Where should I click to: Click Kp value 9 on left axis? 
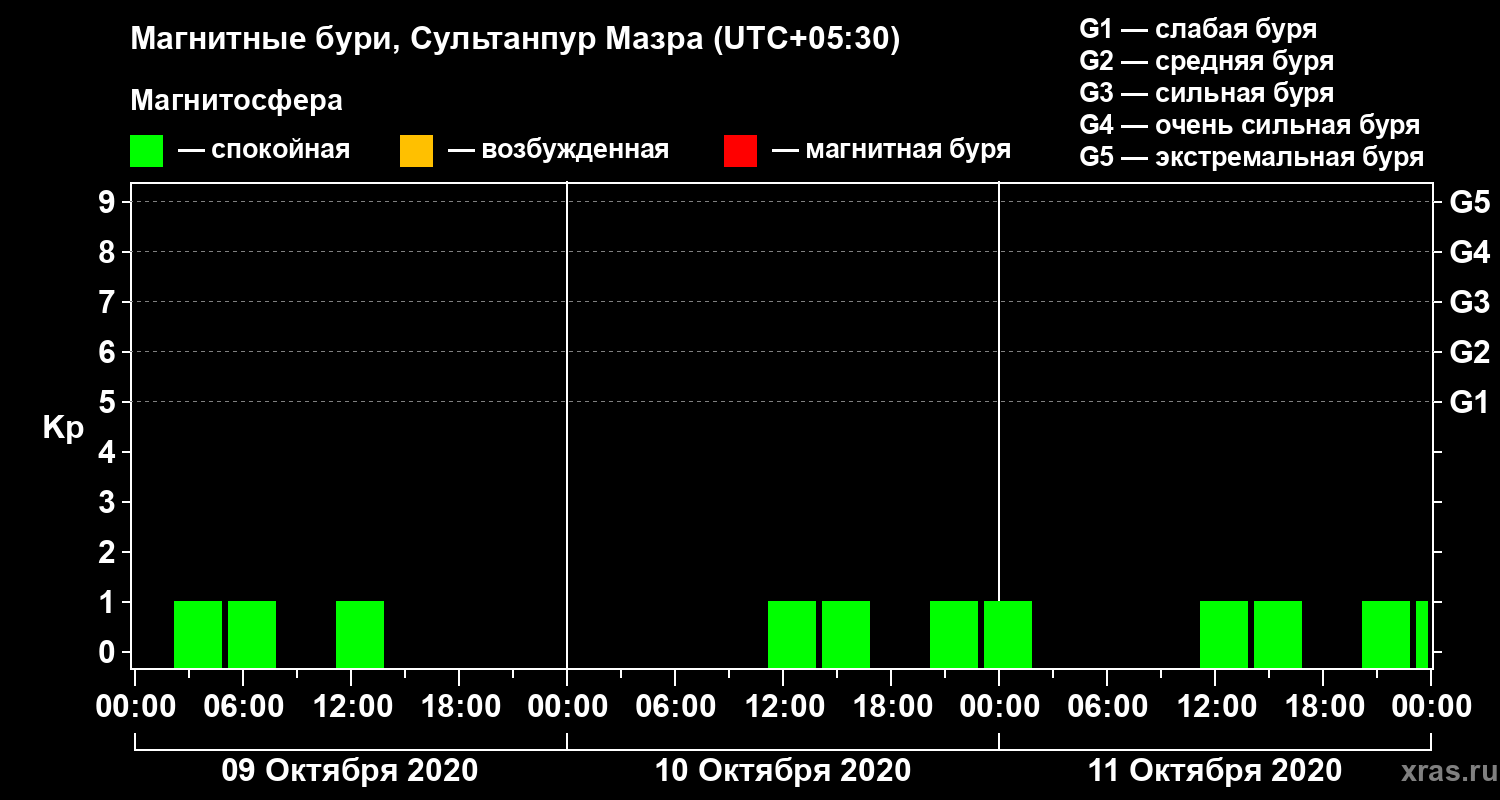click(109, 203)
